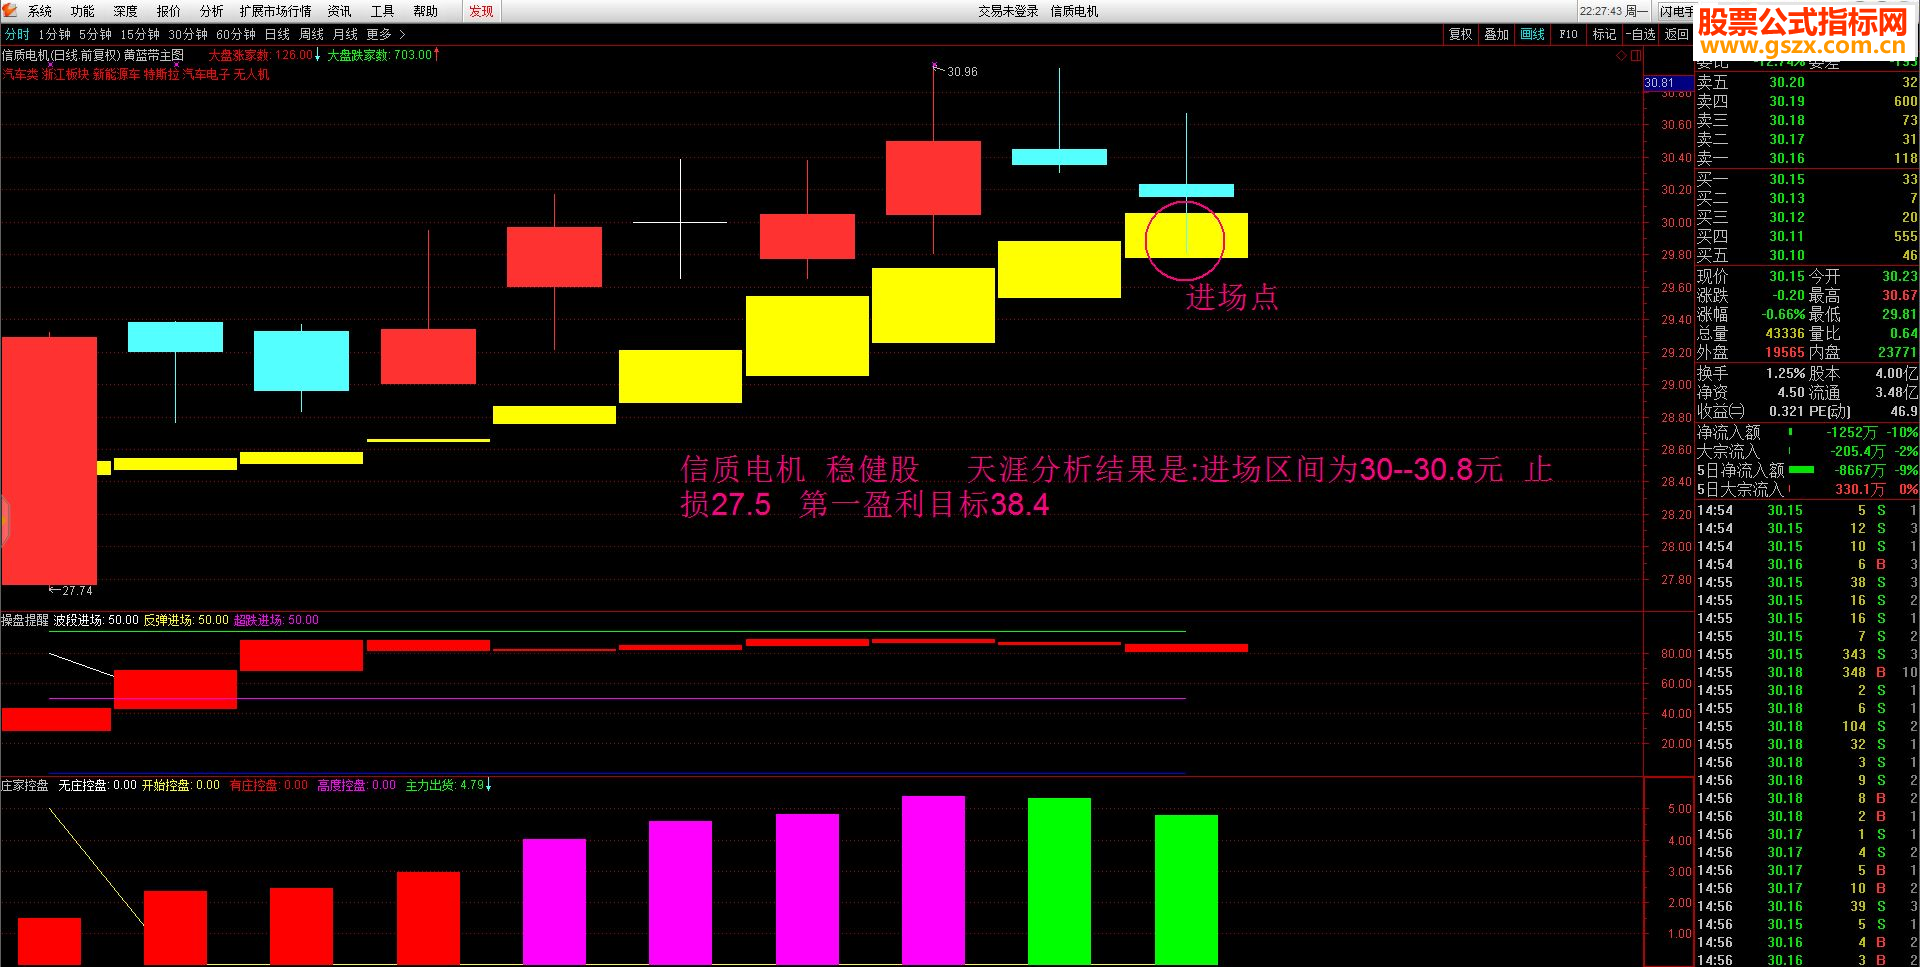Screen dimensions: 1920x967
Task: Switch to the 分时 intraday view
Action: 17,34
